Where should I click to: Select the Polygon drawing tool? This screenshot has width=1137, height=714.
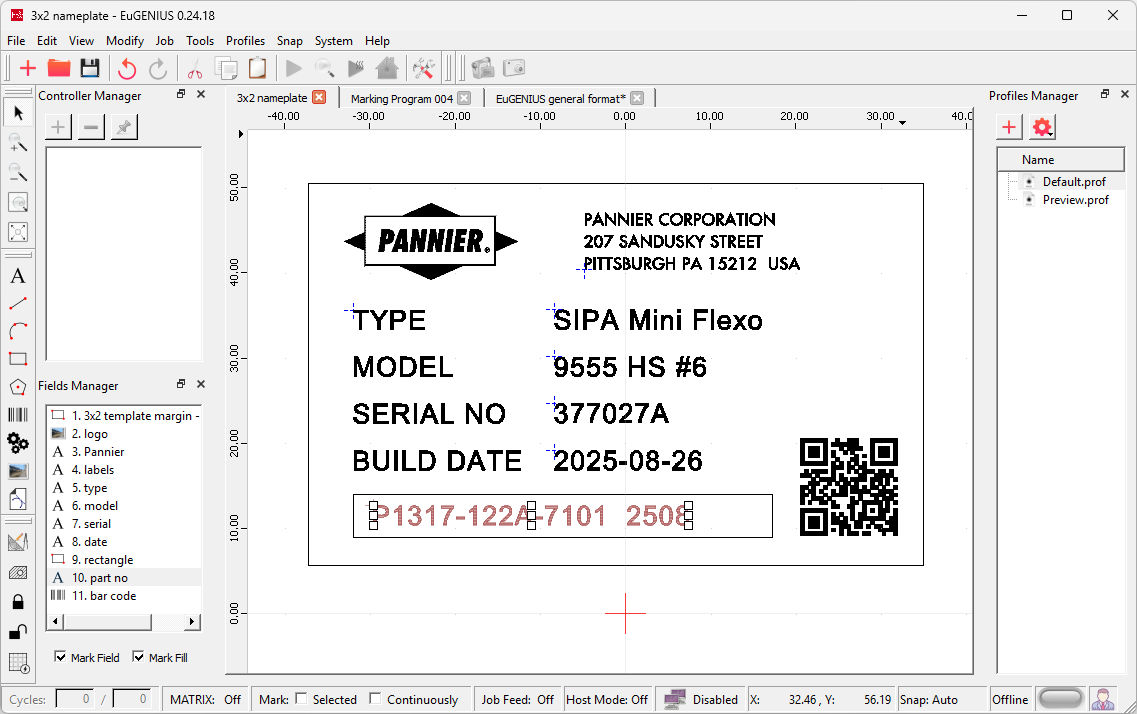(18, 387)
